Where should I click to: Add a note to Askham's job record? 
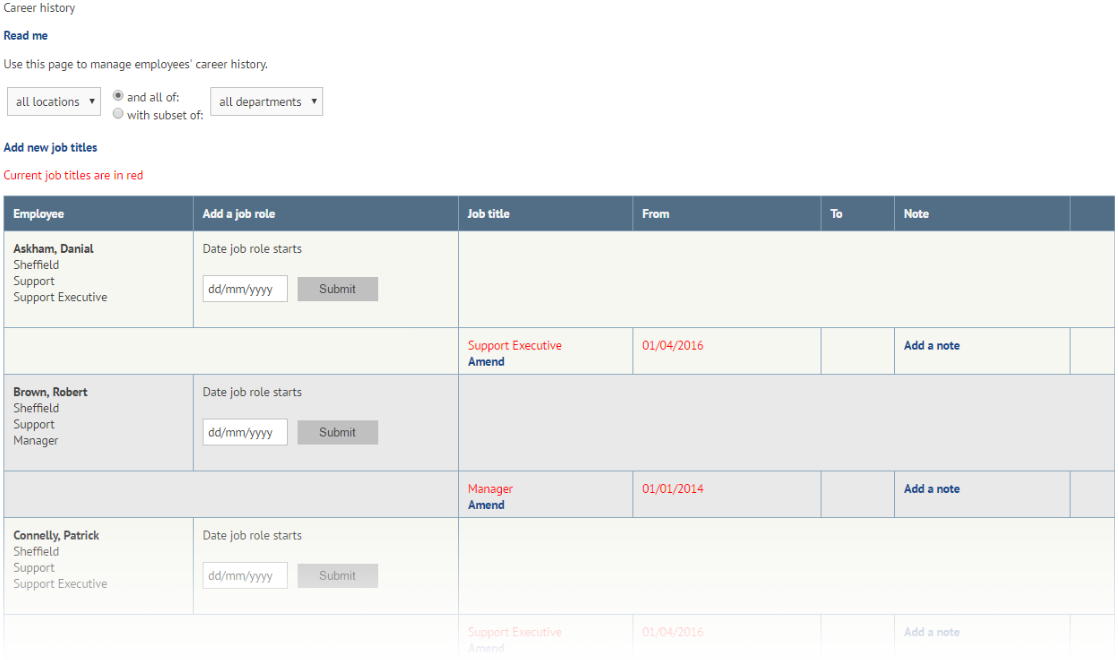931,345
